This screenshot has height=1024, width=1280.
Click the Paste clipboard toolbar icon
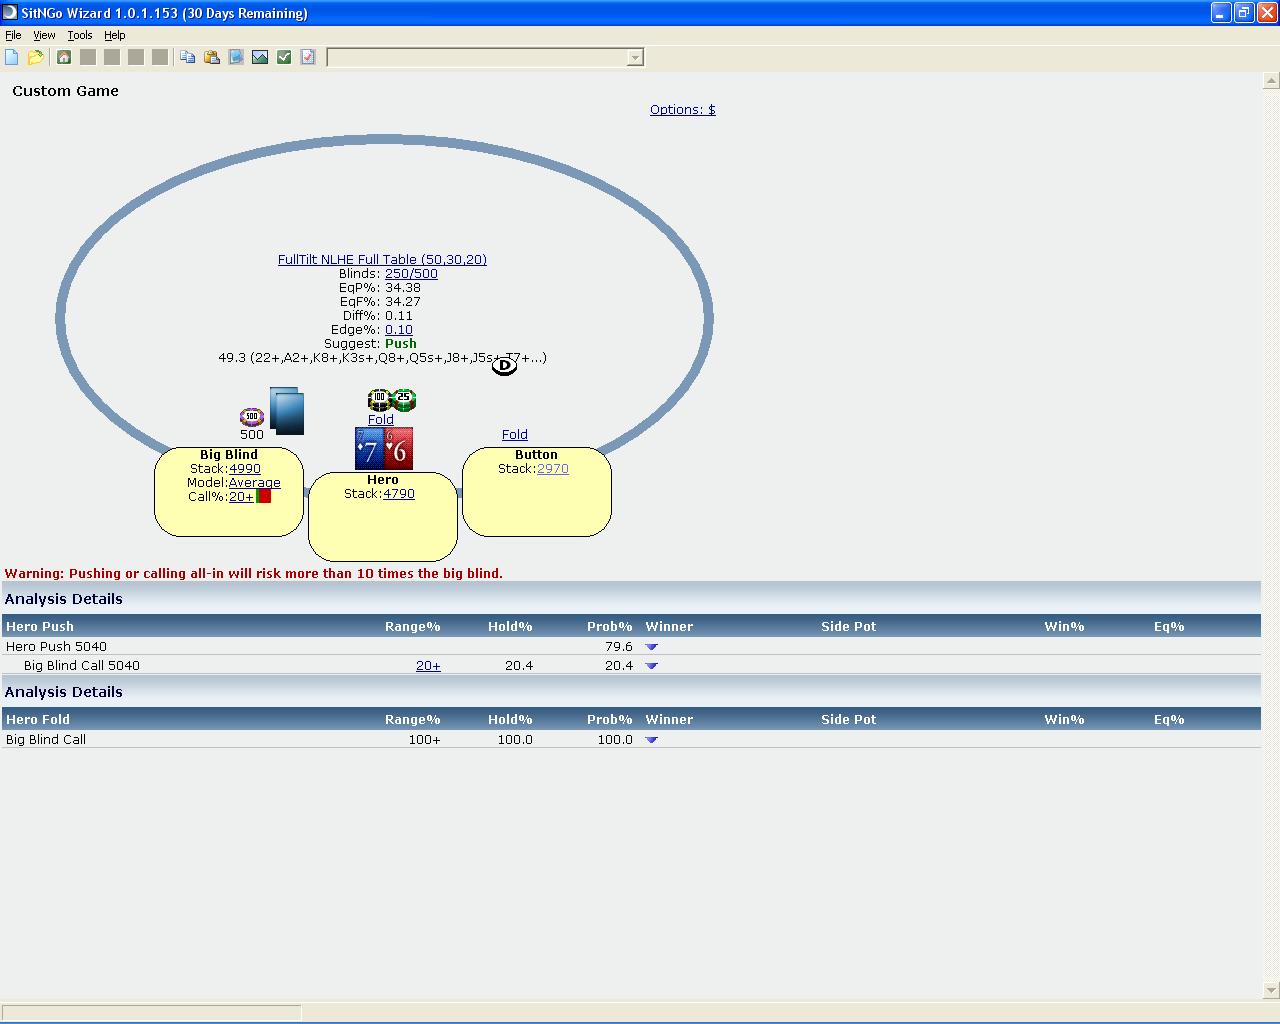pos(212,57)
